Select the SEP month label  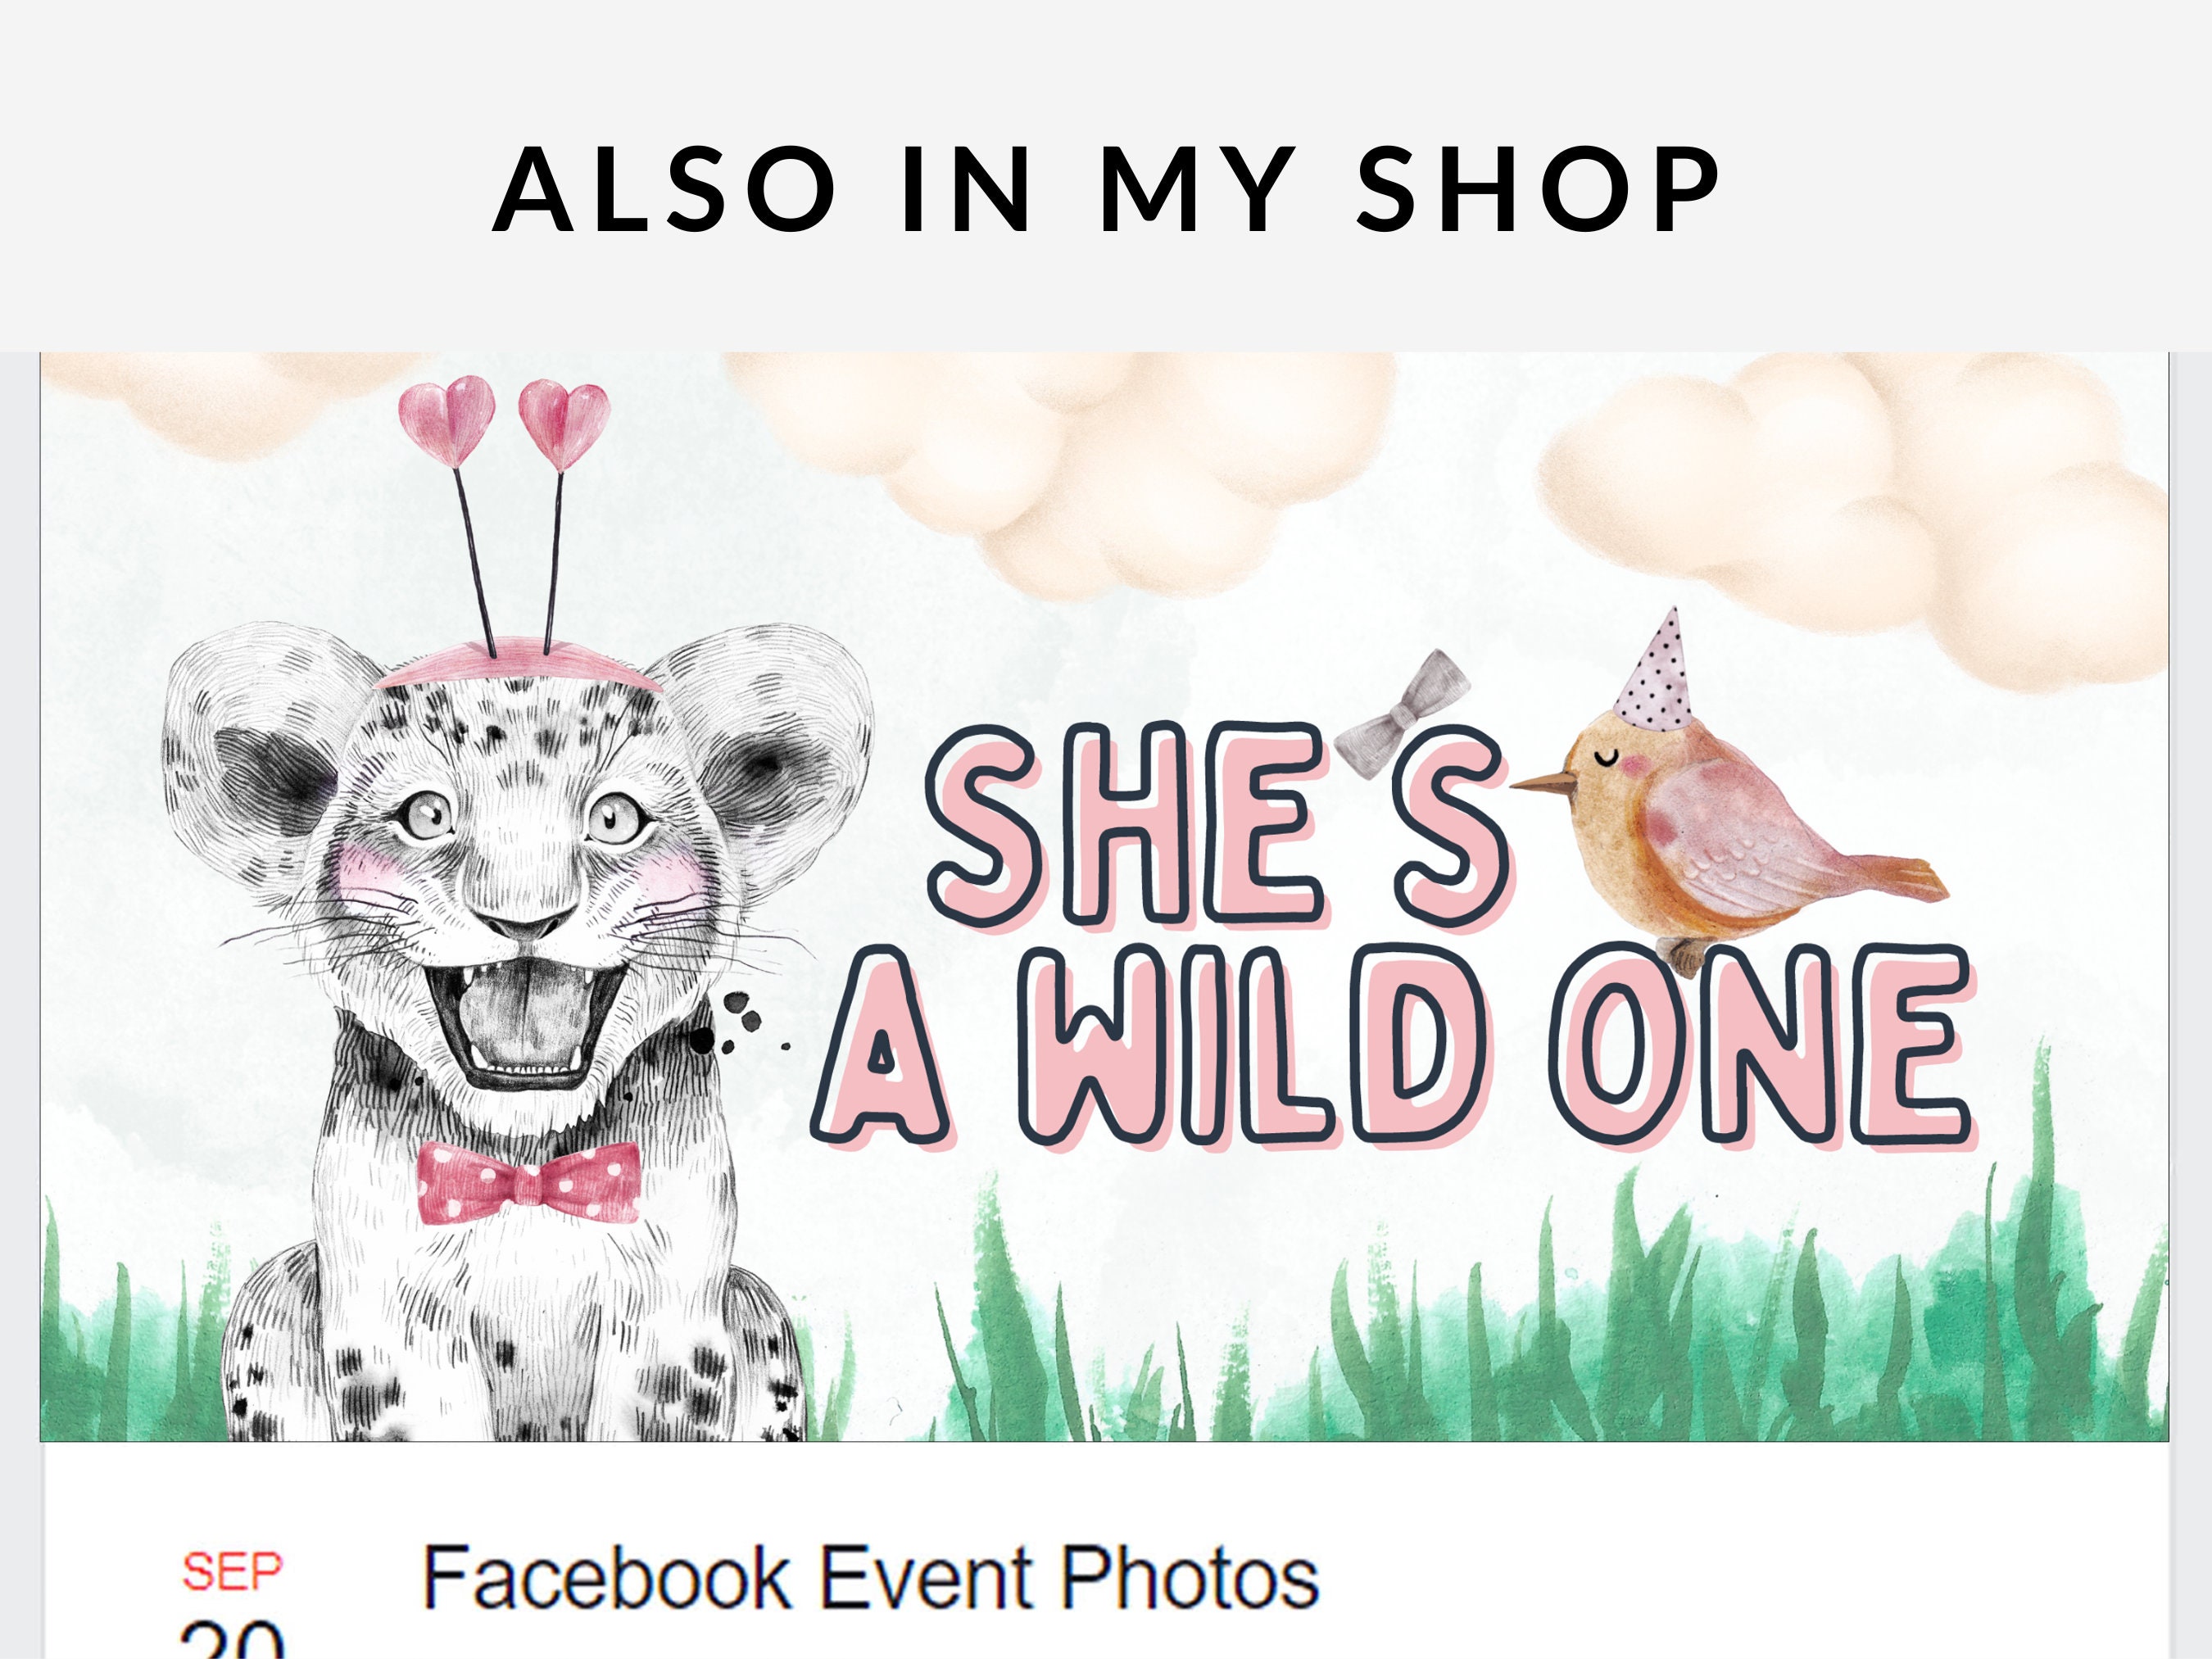(x=232, y=1572)
